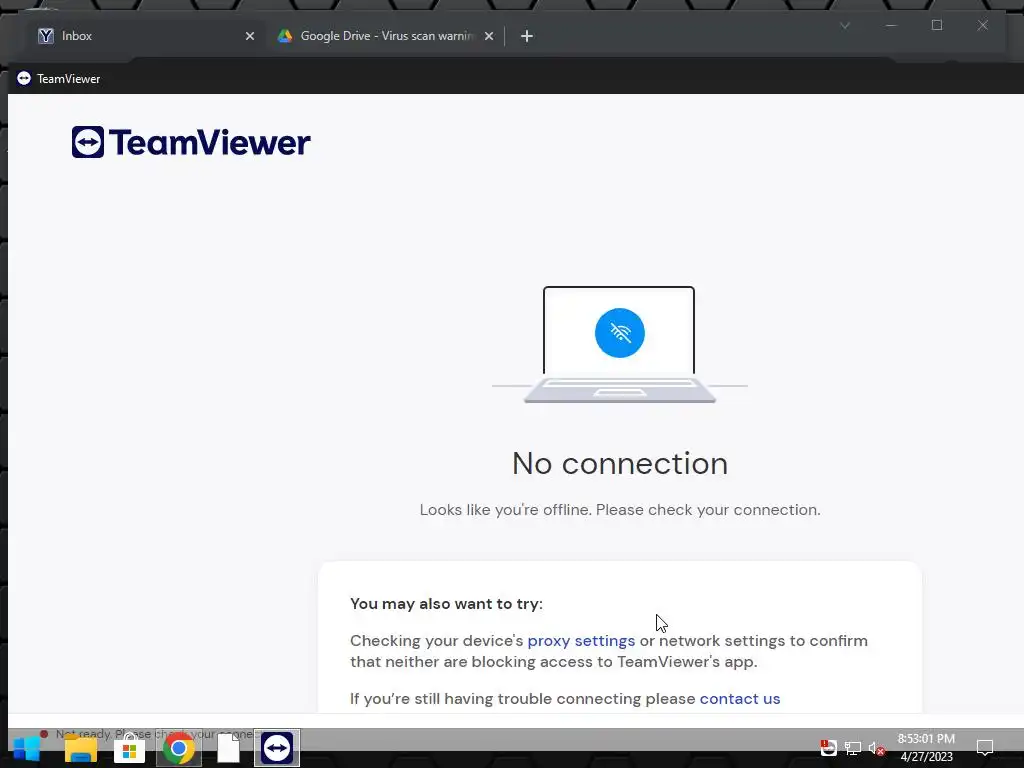
Task: Open File Explorer from the taskbar
Action: 81,748
